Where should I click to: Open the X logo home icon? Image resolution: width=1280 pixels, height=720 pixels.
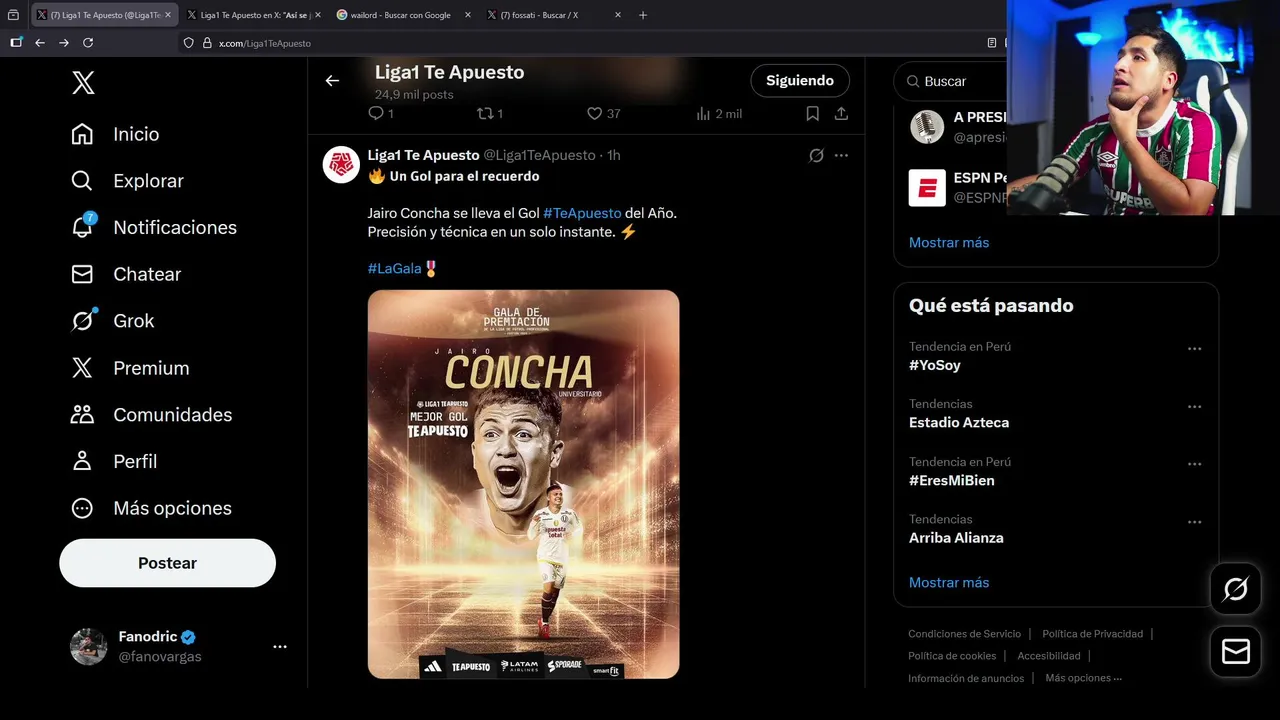point(84,83)
